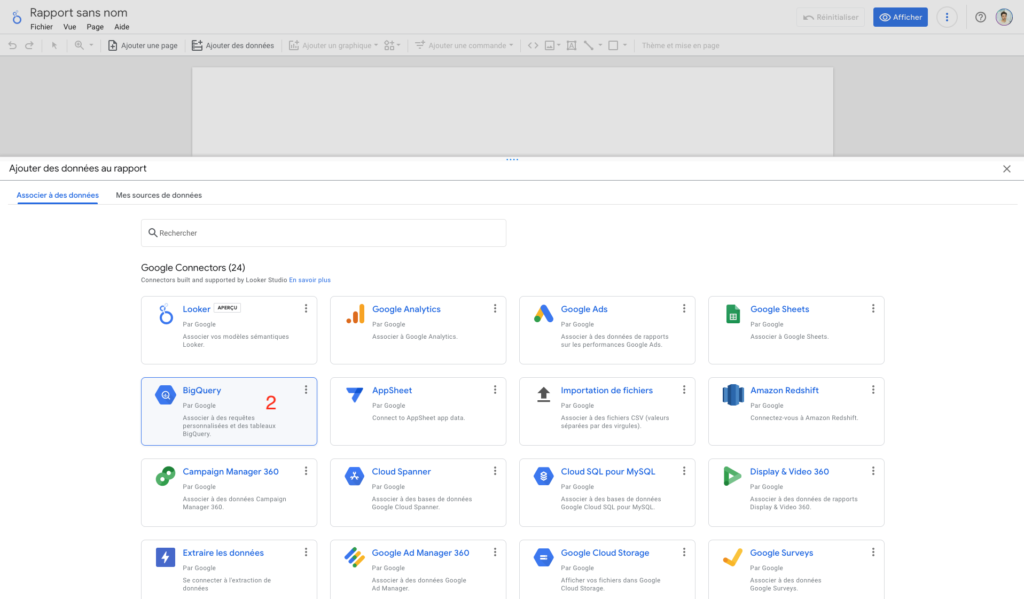Click the Réinitialiser button
Image resolution: width=1024 pixels, height=599 pixels.
pyautogui.click(x=830, y=18)
